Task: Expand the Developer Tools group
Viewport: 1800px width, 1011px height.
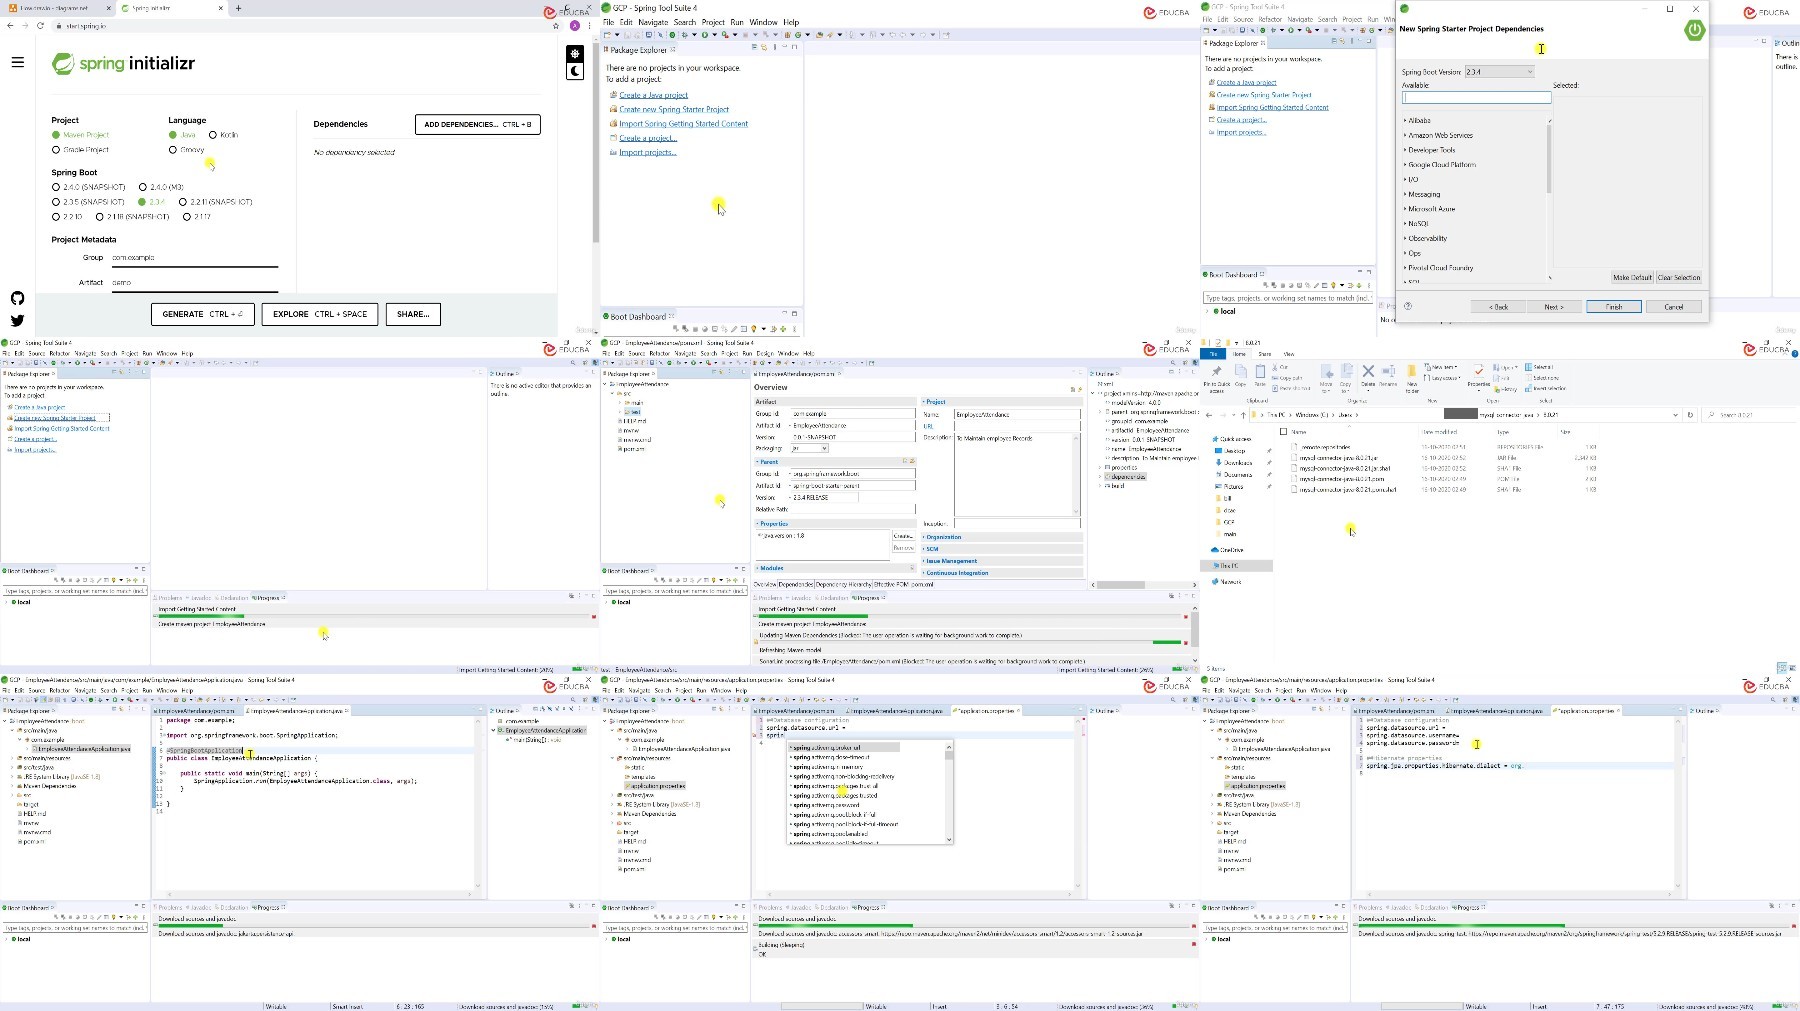Action: coord(1405,150)
